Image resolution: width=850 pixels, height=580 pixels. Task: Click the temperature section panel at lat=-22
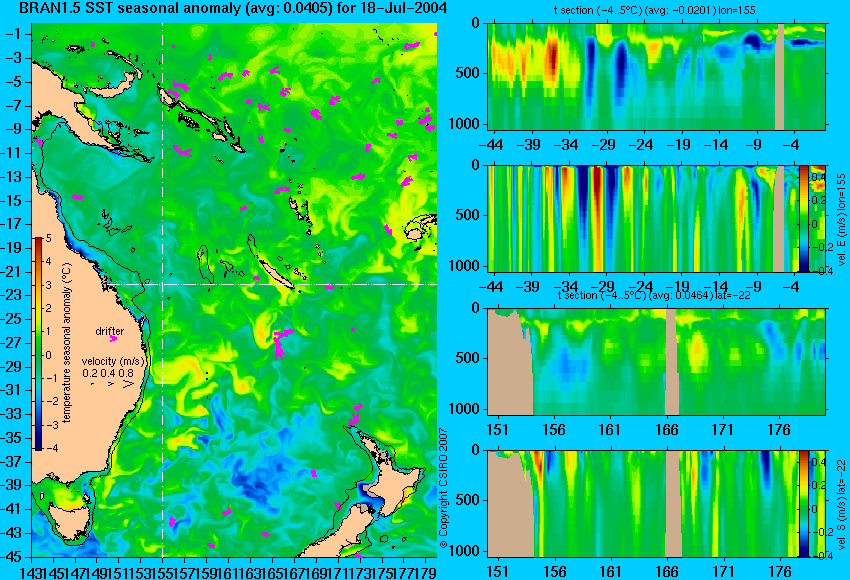point(656,362)
